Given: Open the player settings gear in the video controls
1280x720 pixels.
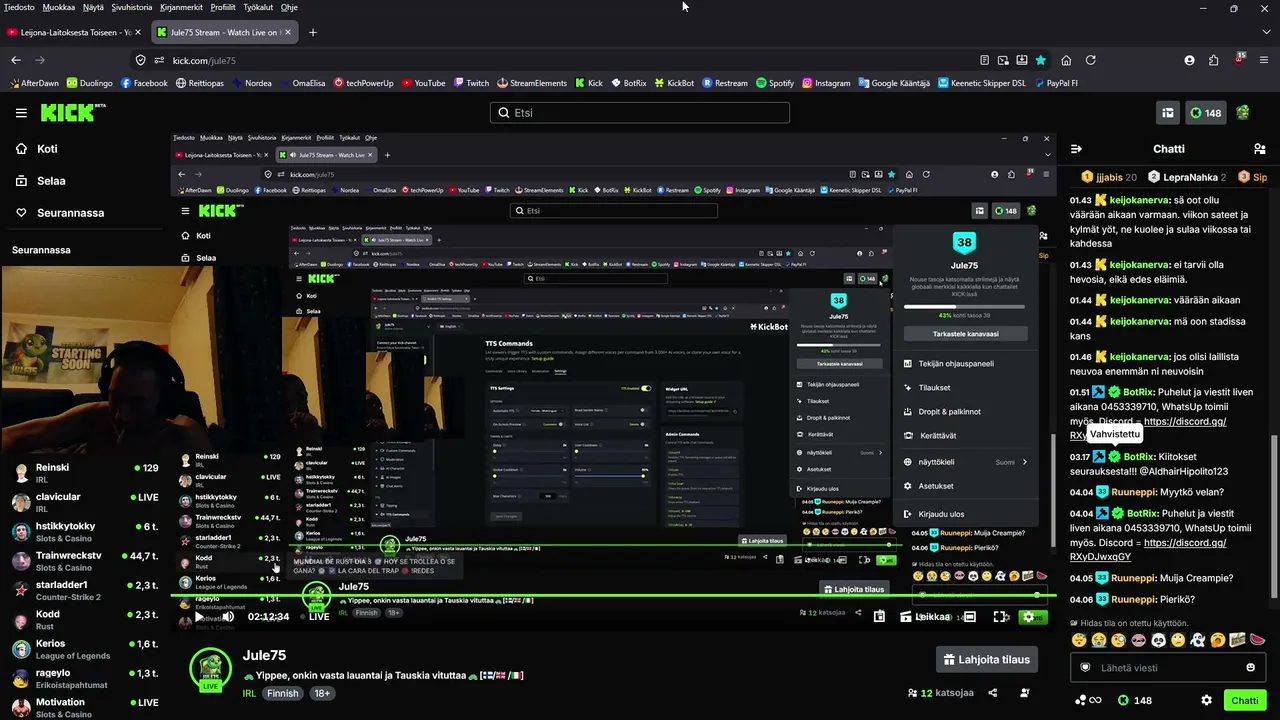Looking at the screenshot, I should tap(1029, 616).
